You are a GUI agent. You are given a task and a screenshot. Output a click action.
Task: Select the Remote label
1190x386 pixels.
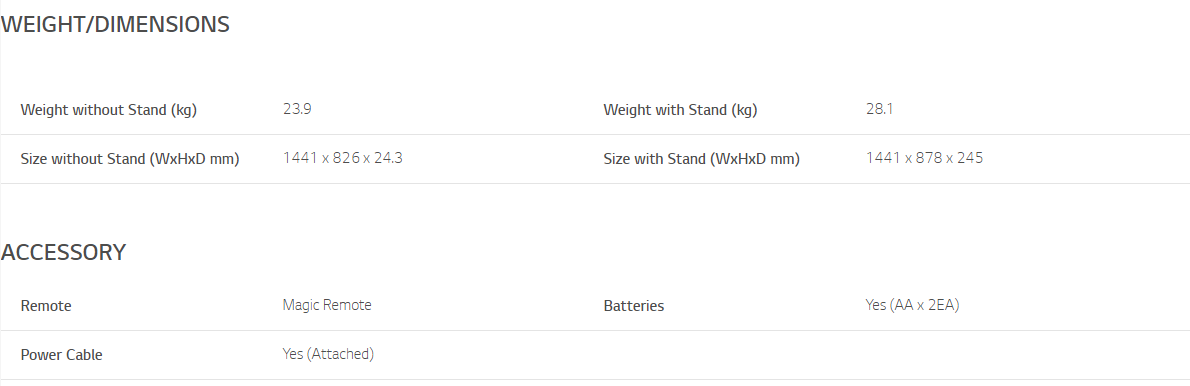[46, 306]
